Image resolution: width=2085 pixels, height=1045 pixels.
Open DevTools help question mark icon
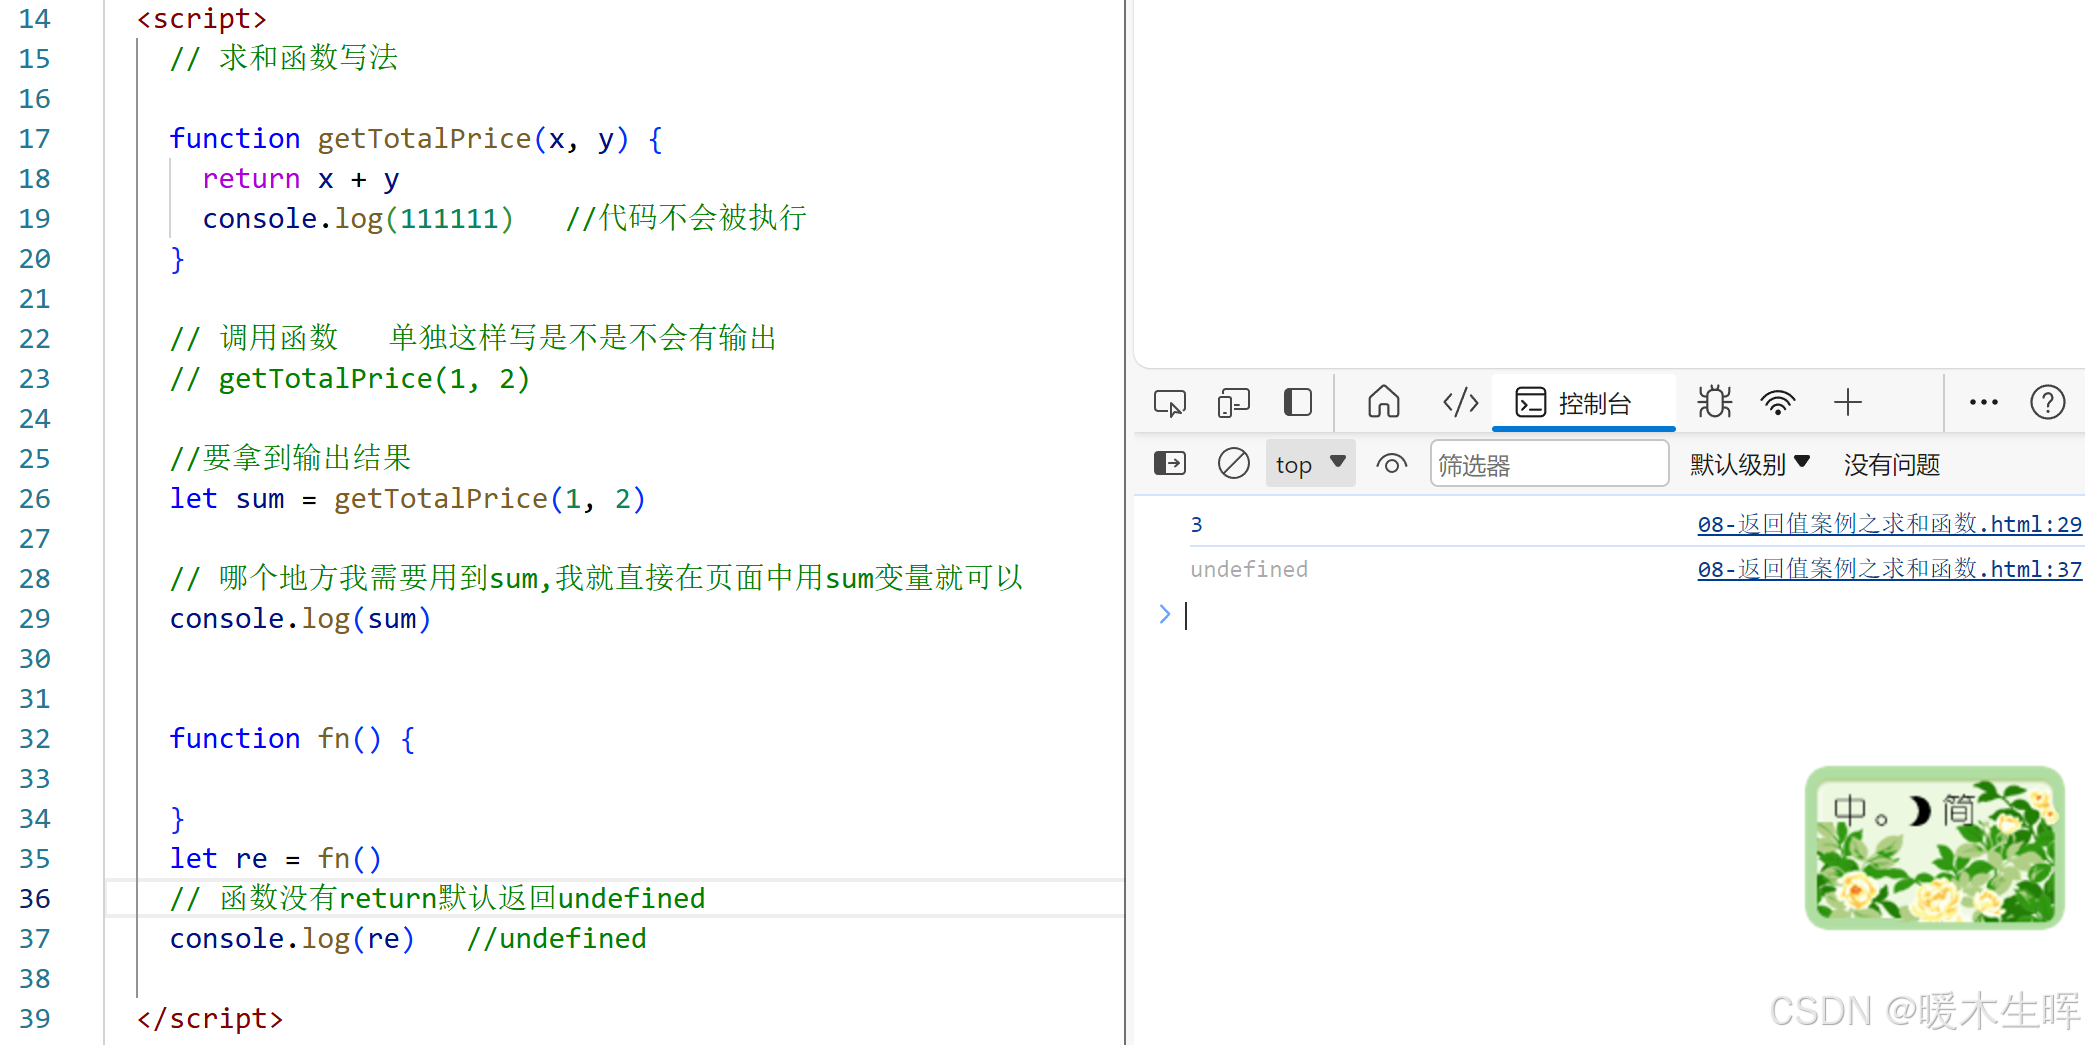pos(2048,403)
